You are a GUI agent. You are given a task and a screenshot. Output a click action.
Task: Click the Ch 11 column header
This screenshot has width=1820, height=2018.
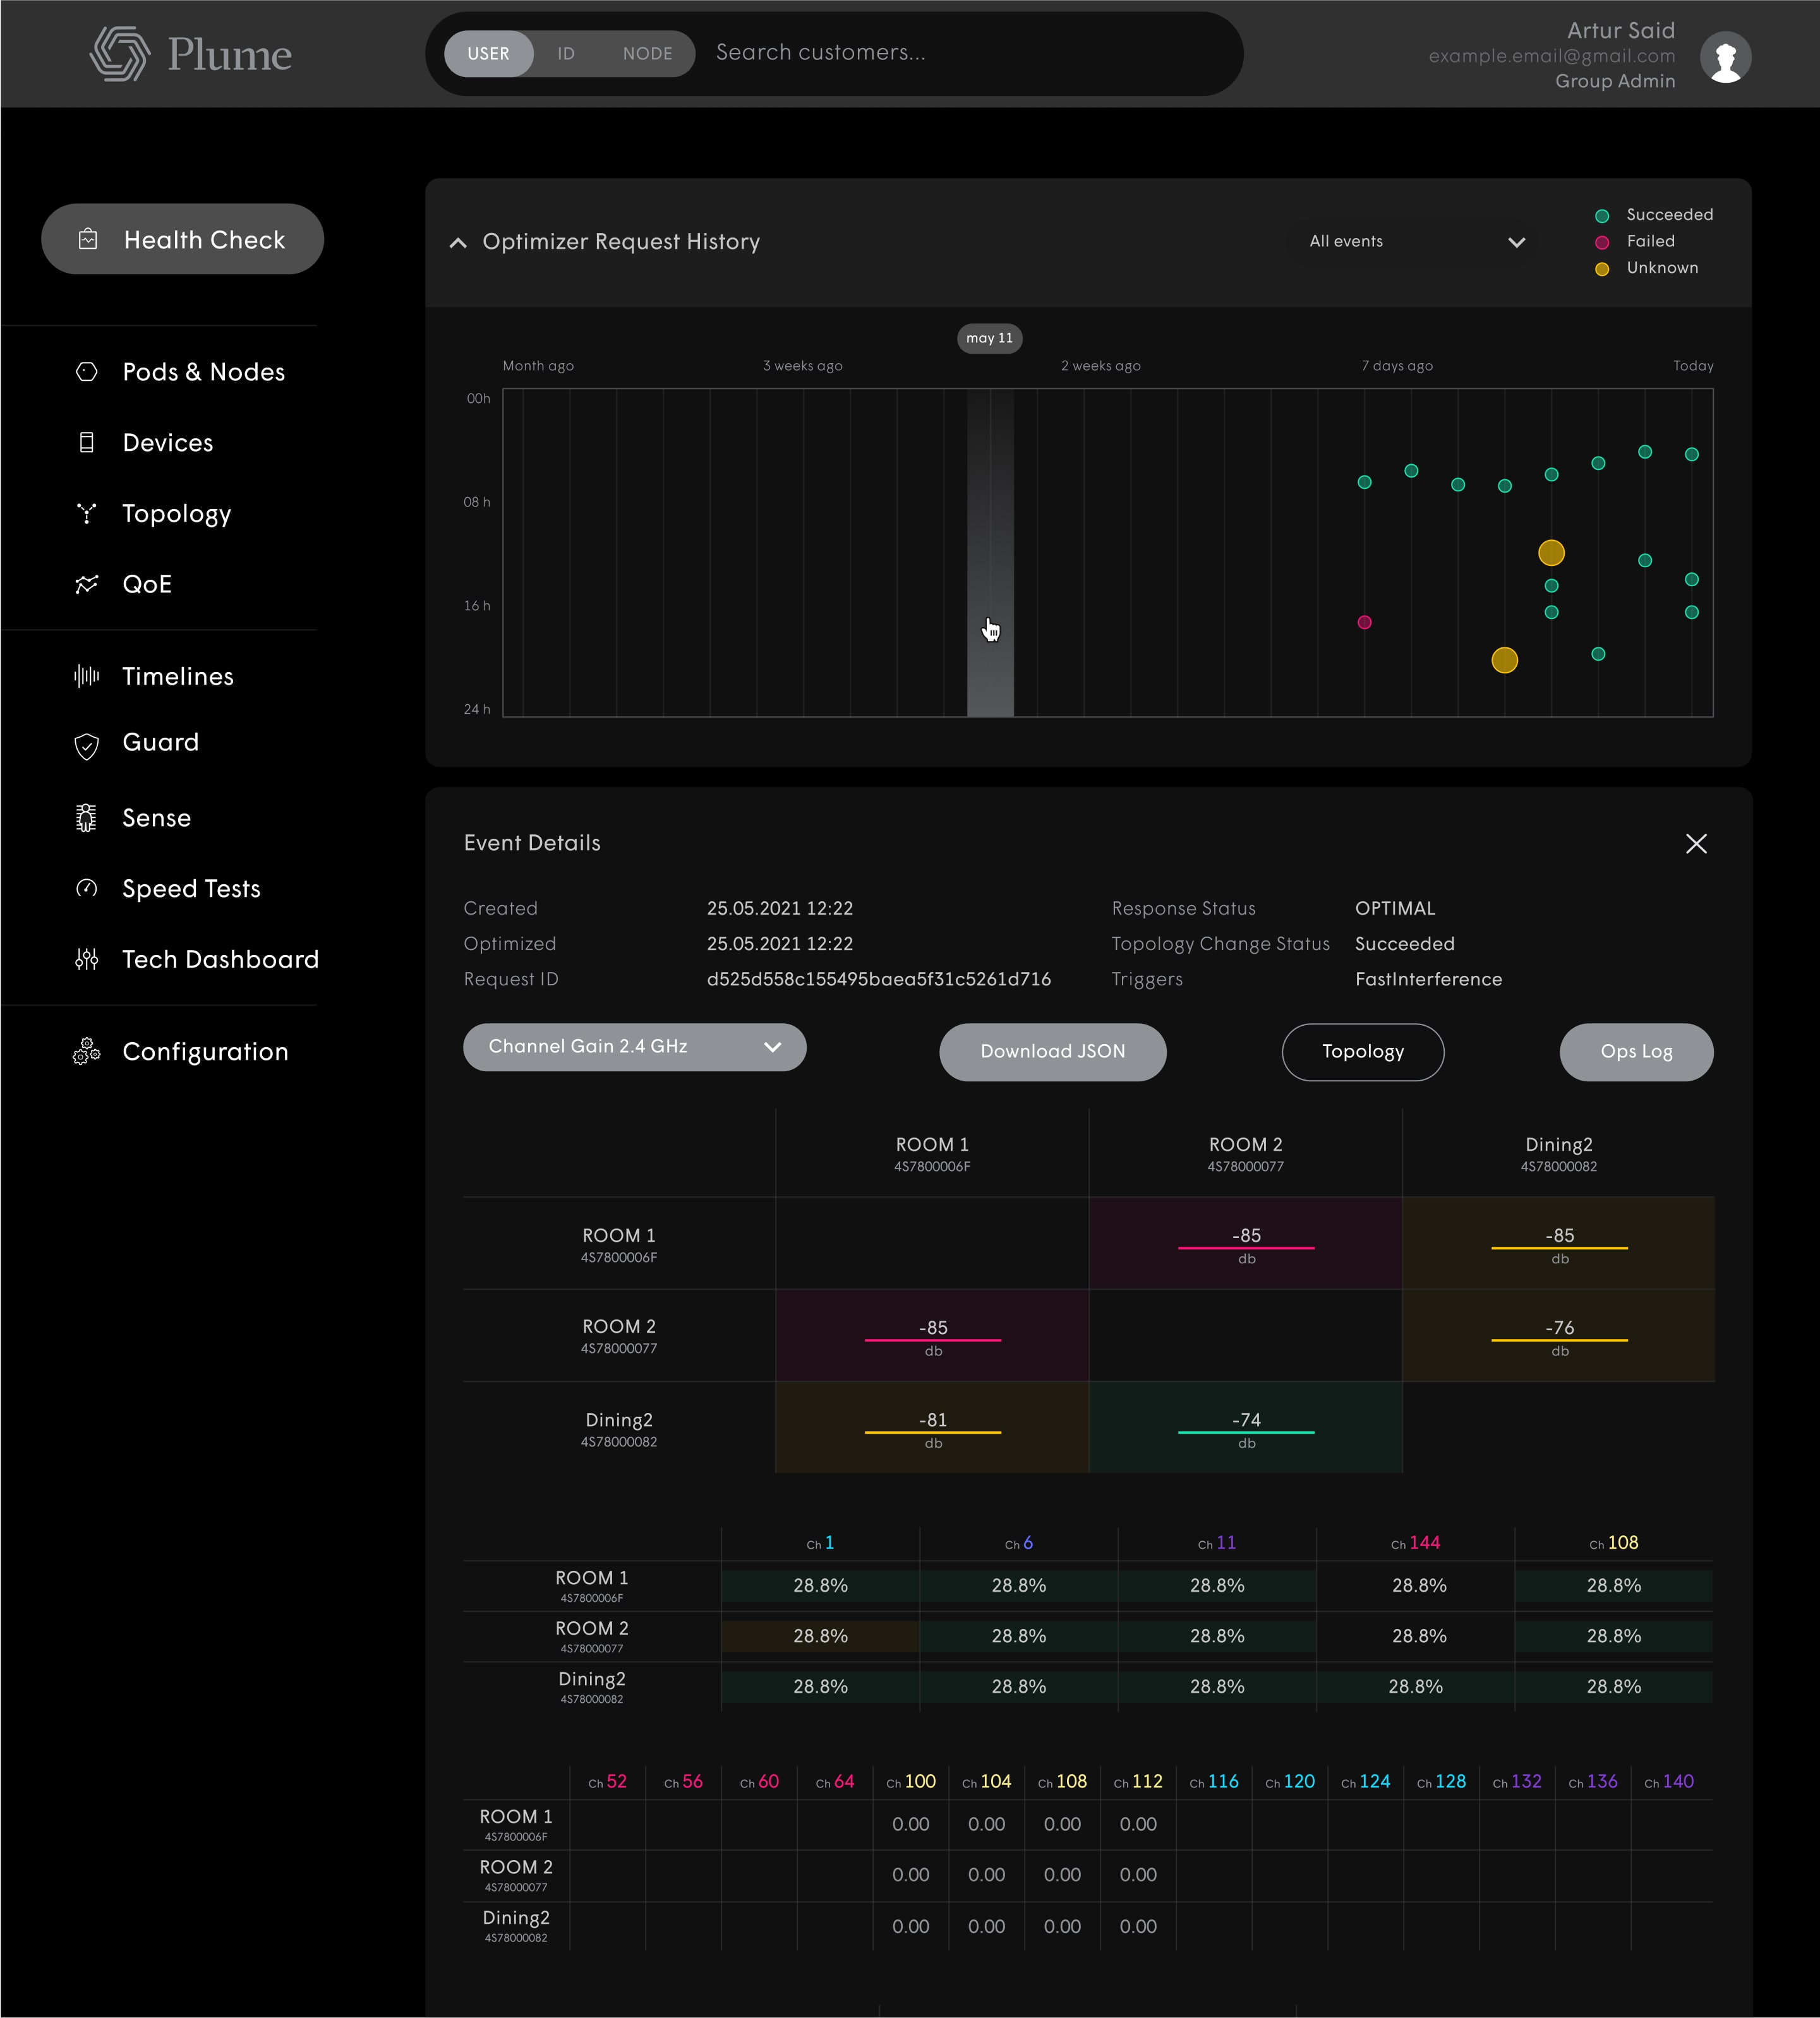click(1217, 1543)
